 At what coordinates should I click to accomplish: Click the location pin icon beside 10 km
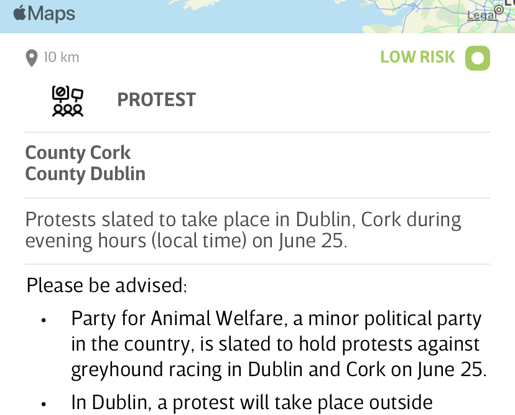32,58
